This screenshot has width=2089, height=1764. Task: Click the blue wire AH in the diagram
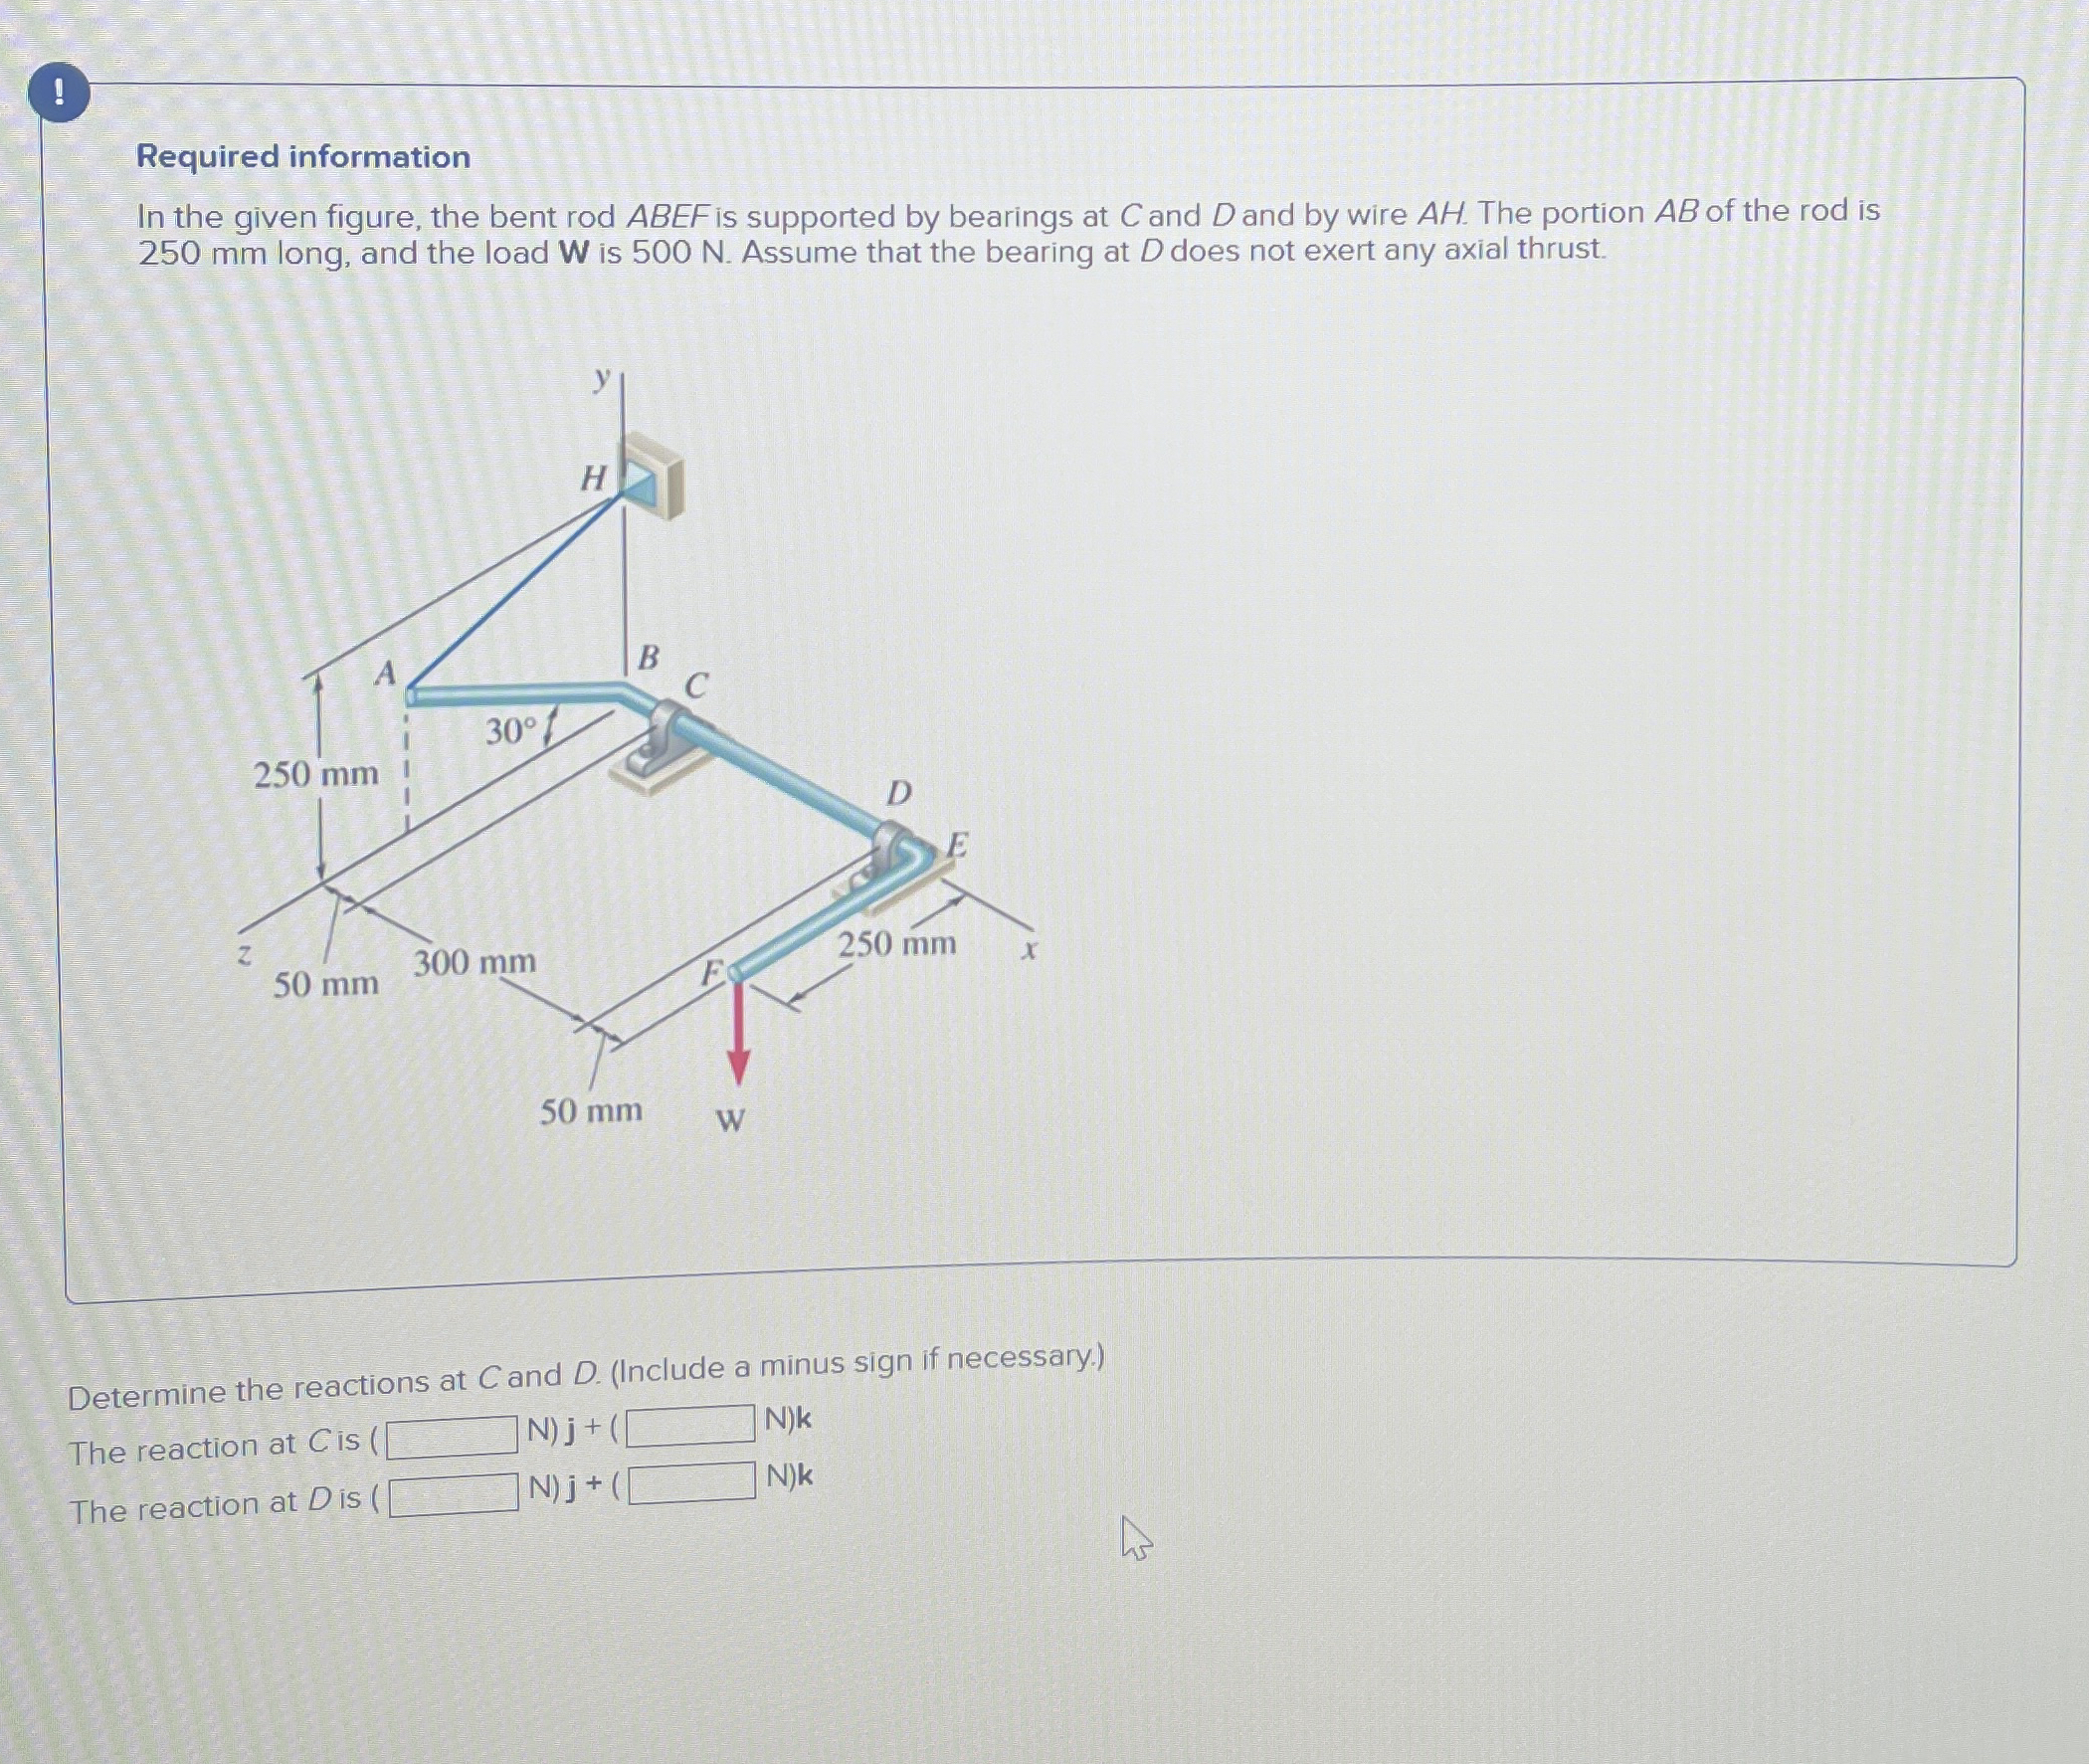click(515, 590)
